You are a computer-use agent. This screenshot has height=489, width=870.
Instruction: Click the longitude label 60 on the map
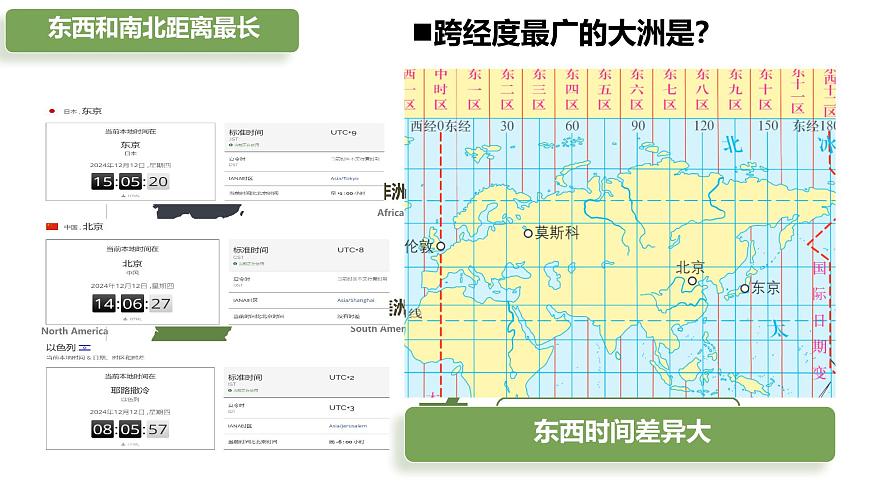pos(572,127)
